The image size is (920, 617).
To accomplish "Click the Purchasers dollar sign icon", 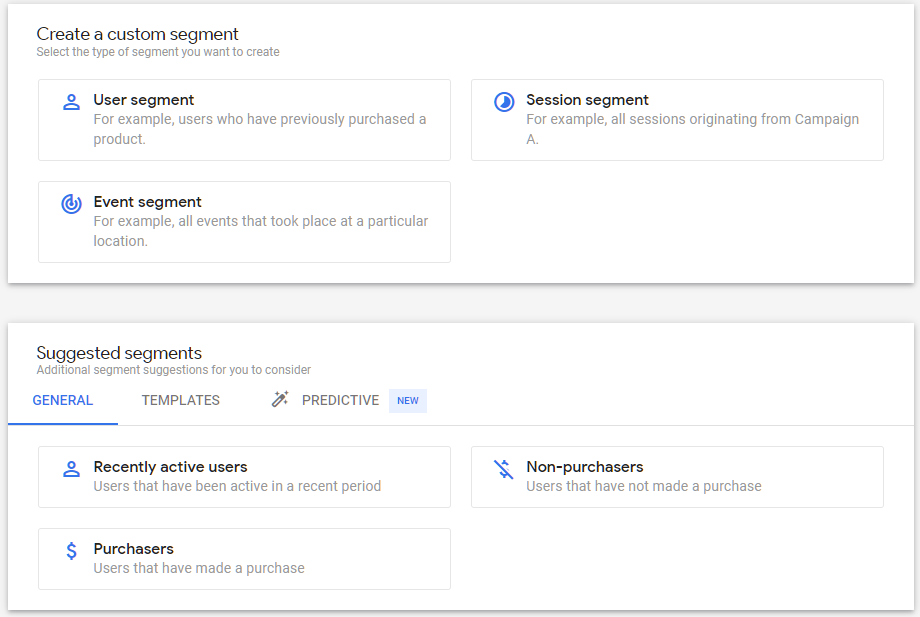I will 72,551.
